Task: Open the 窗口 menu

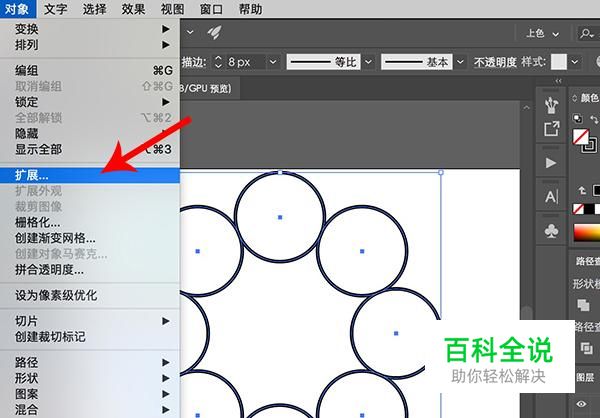Action: click(x=211, y=9)
